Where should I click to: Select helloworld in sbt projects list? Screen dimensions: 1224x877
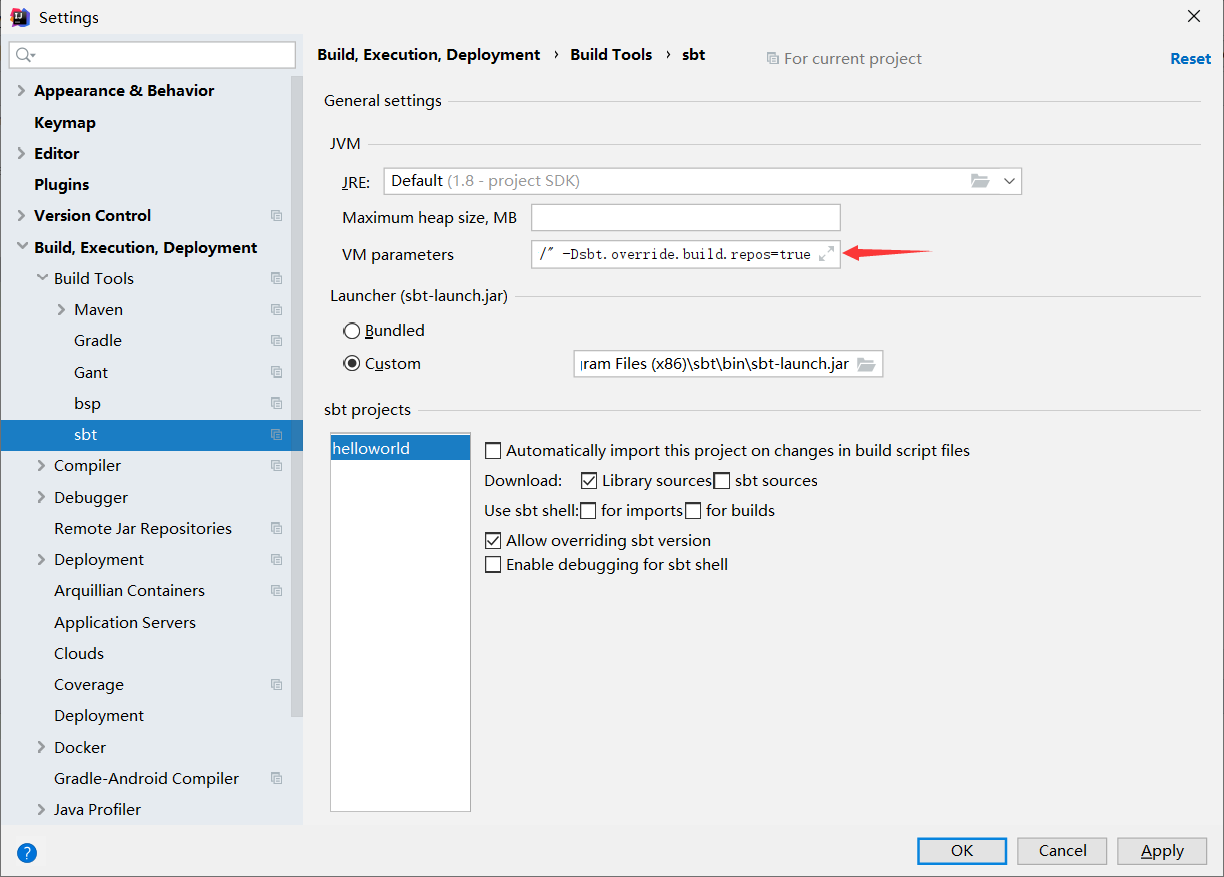[400, 448]
